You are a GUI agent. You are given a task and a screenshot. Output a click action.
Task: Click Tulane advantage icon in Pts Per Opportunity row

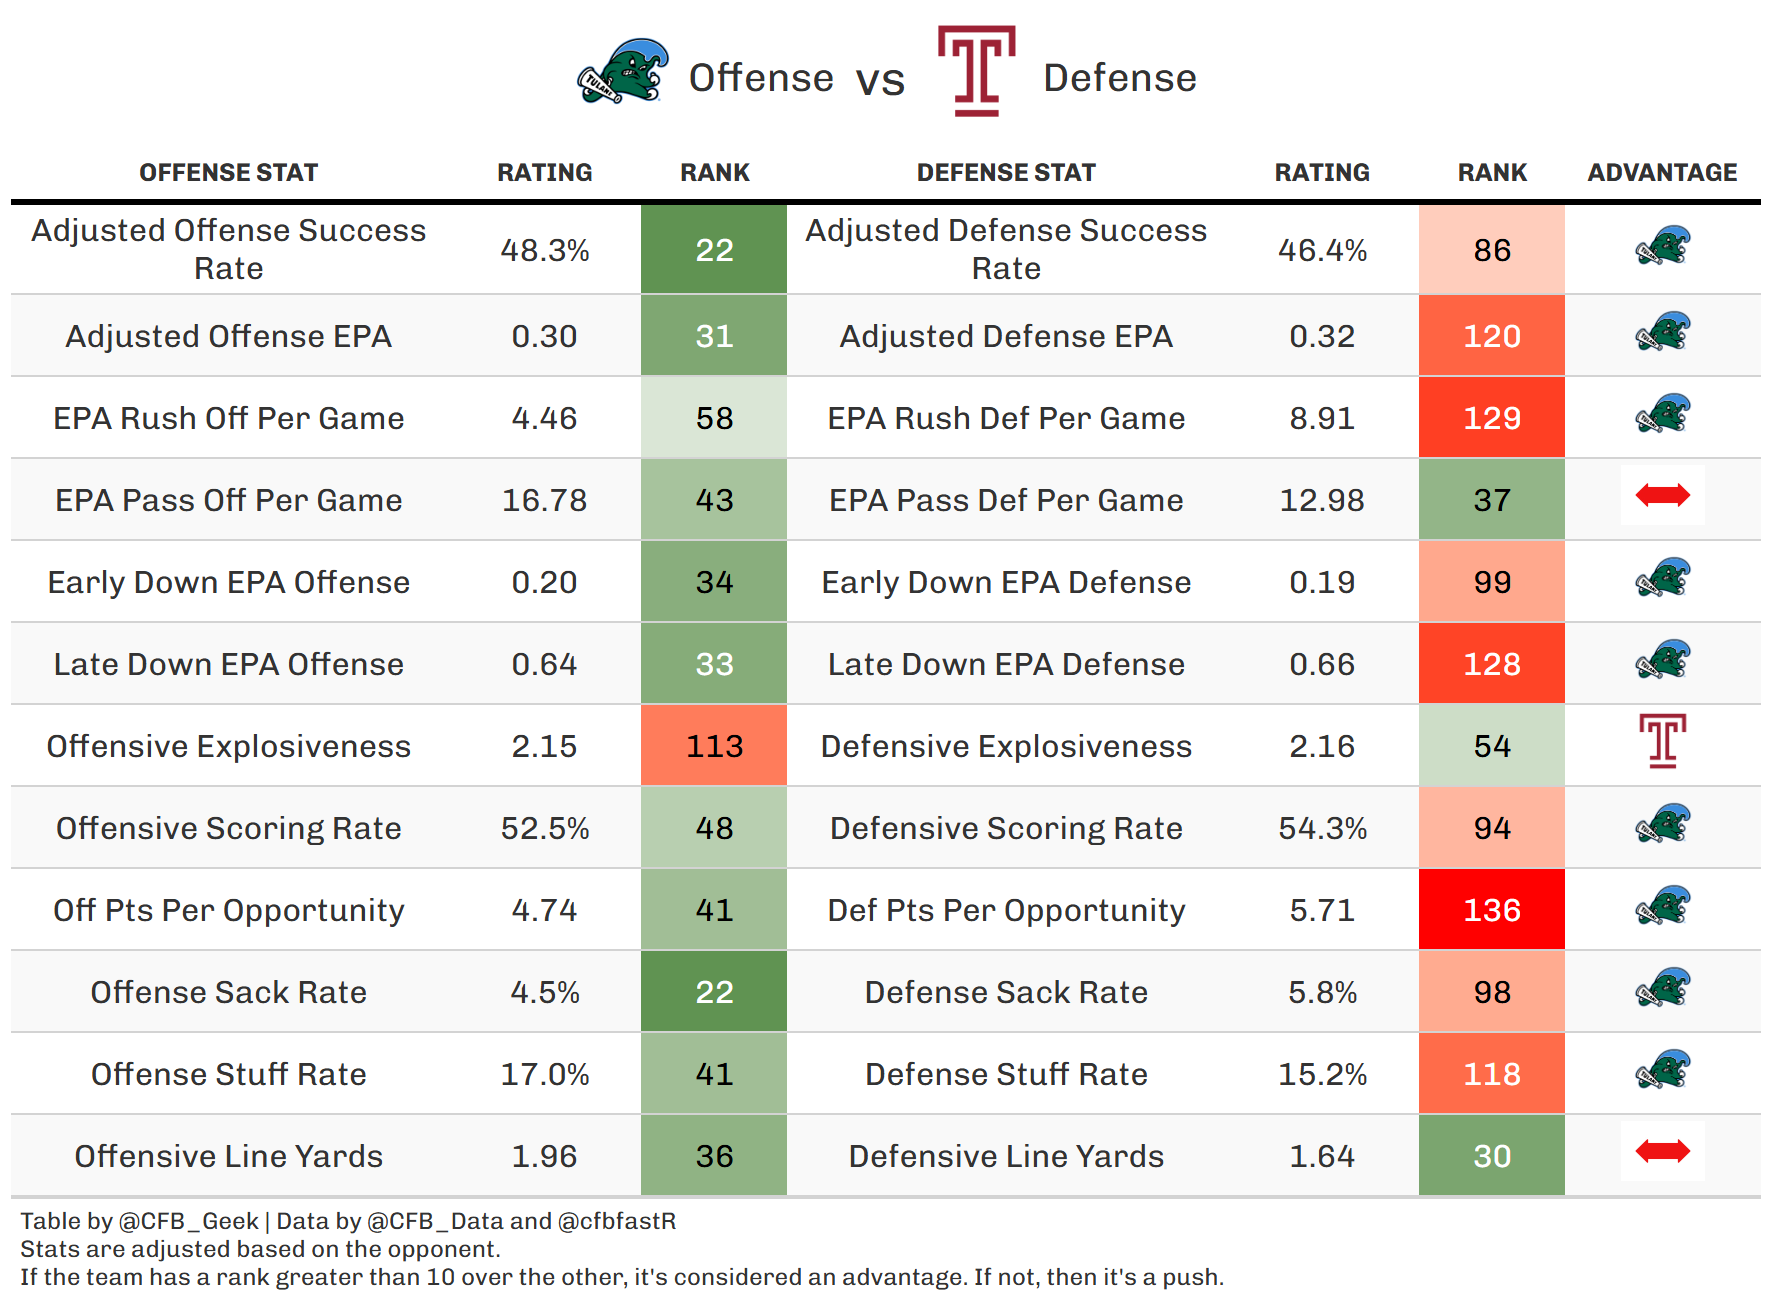(1662, 905)
